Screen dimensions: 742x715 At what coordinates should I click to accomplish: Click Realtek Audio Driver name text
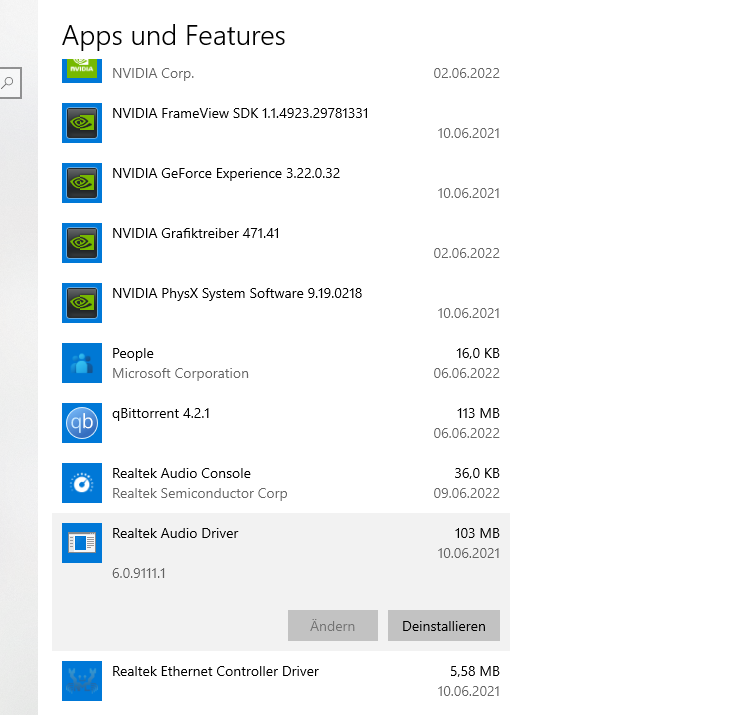click(175, 533)
